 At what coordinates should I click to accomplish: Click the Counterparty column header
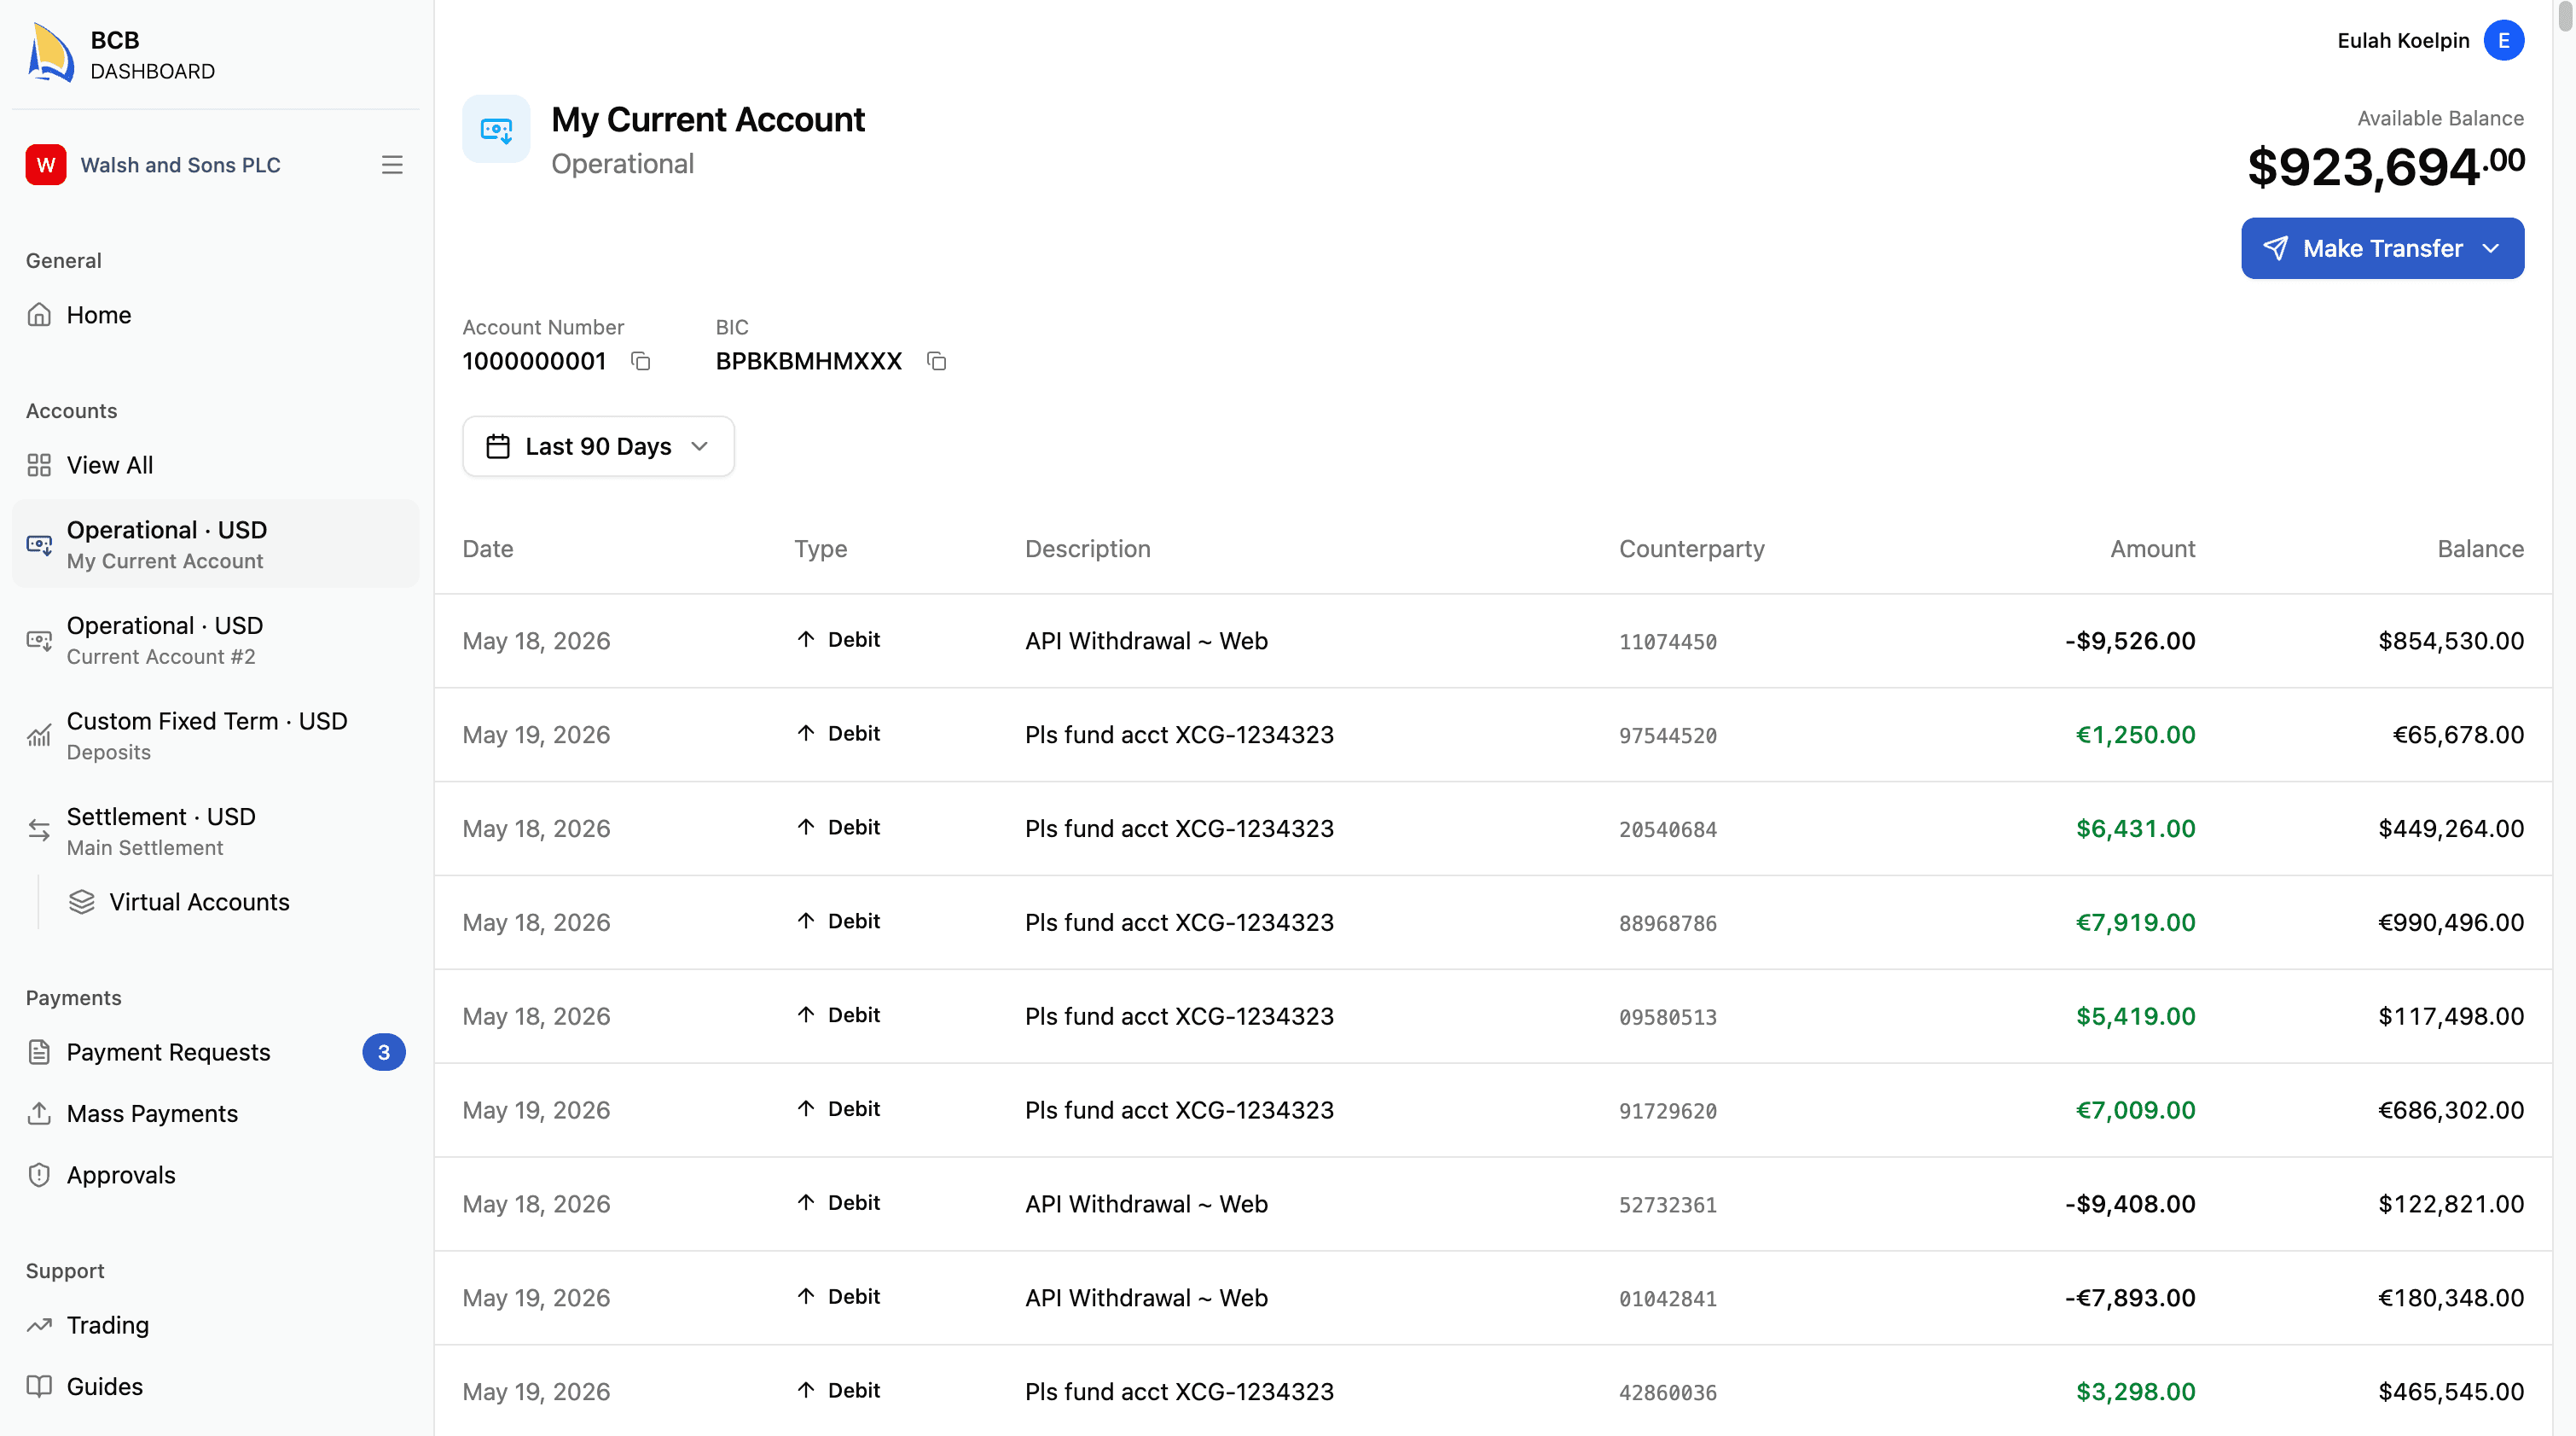[1692, 549]
